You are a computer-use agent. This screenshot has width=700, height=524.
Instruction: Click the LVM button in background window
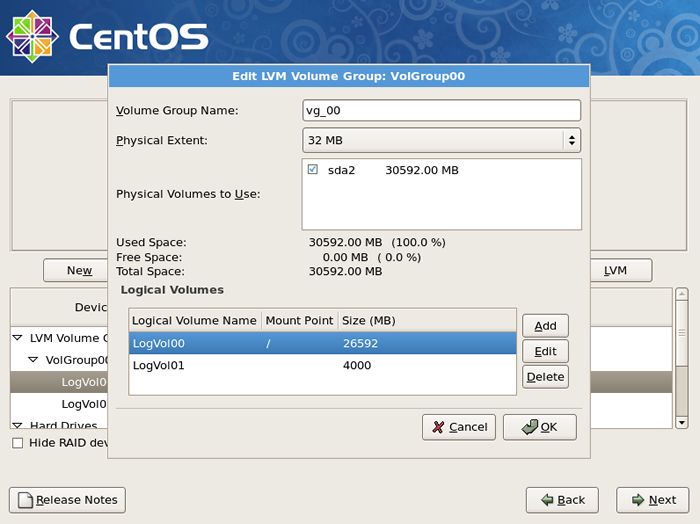[x=621, y=270]
